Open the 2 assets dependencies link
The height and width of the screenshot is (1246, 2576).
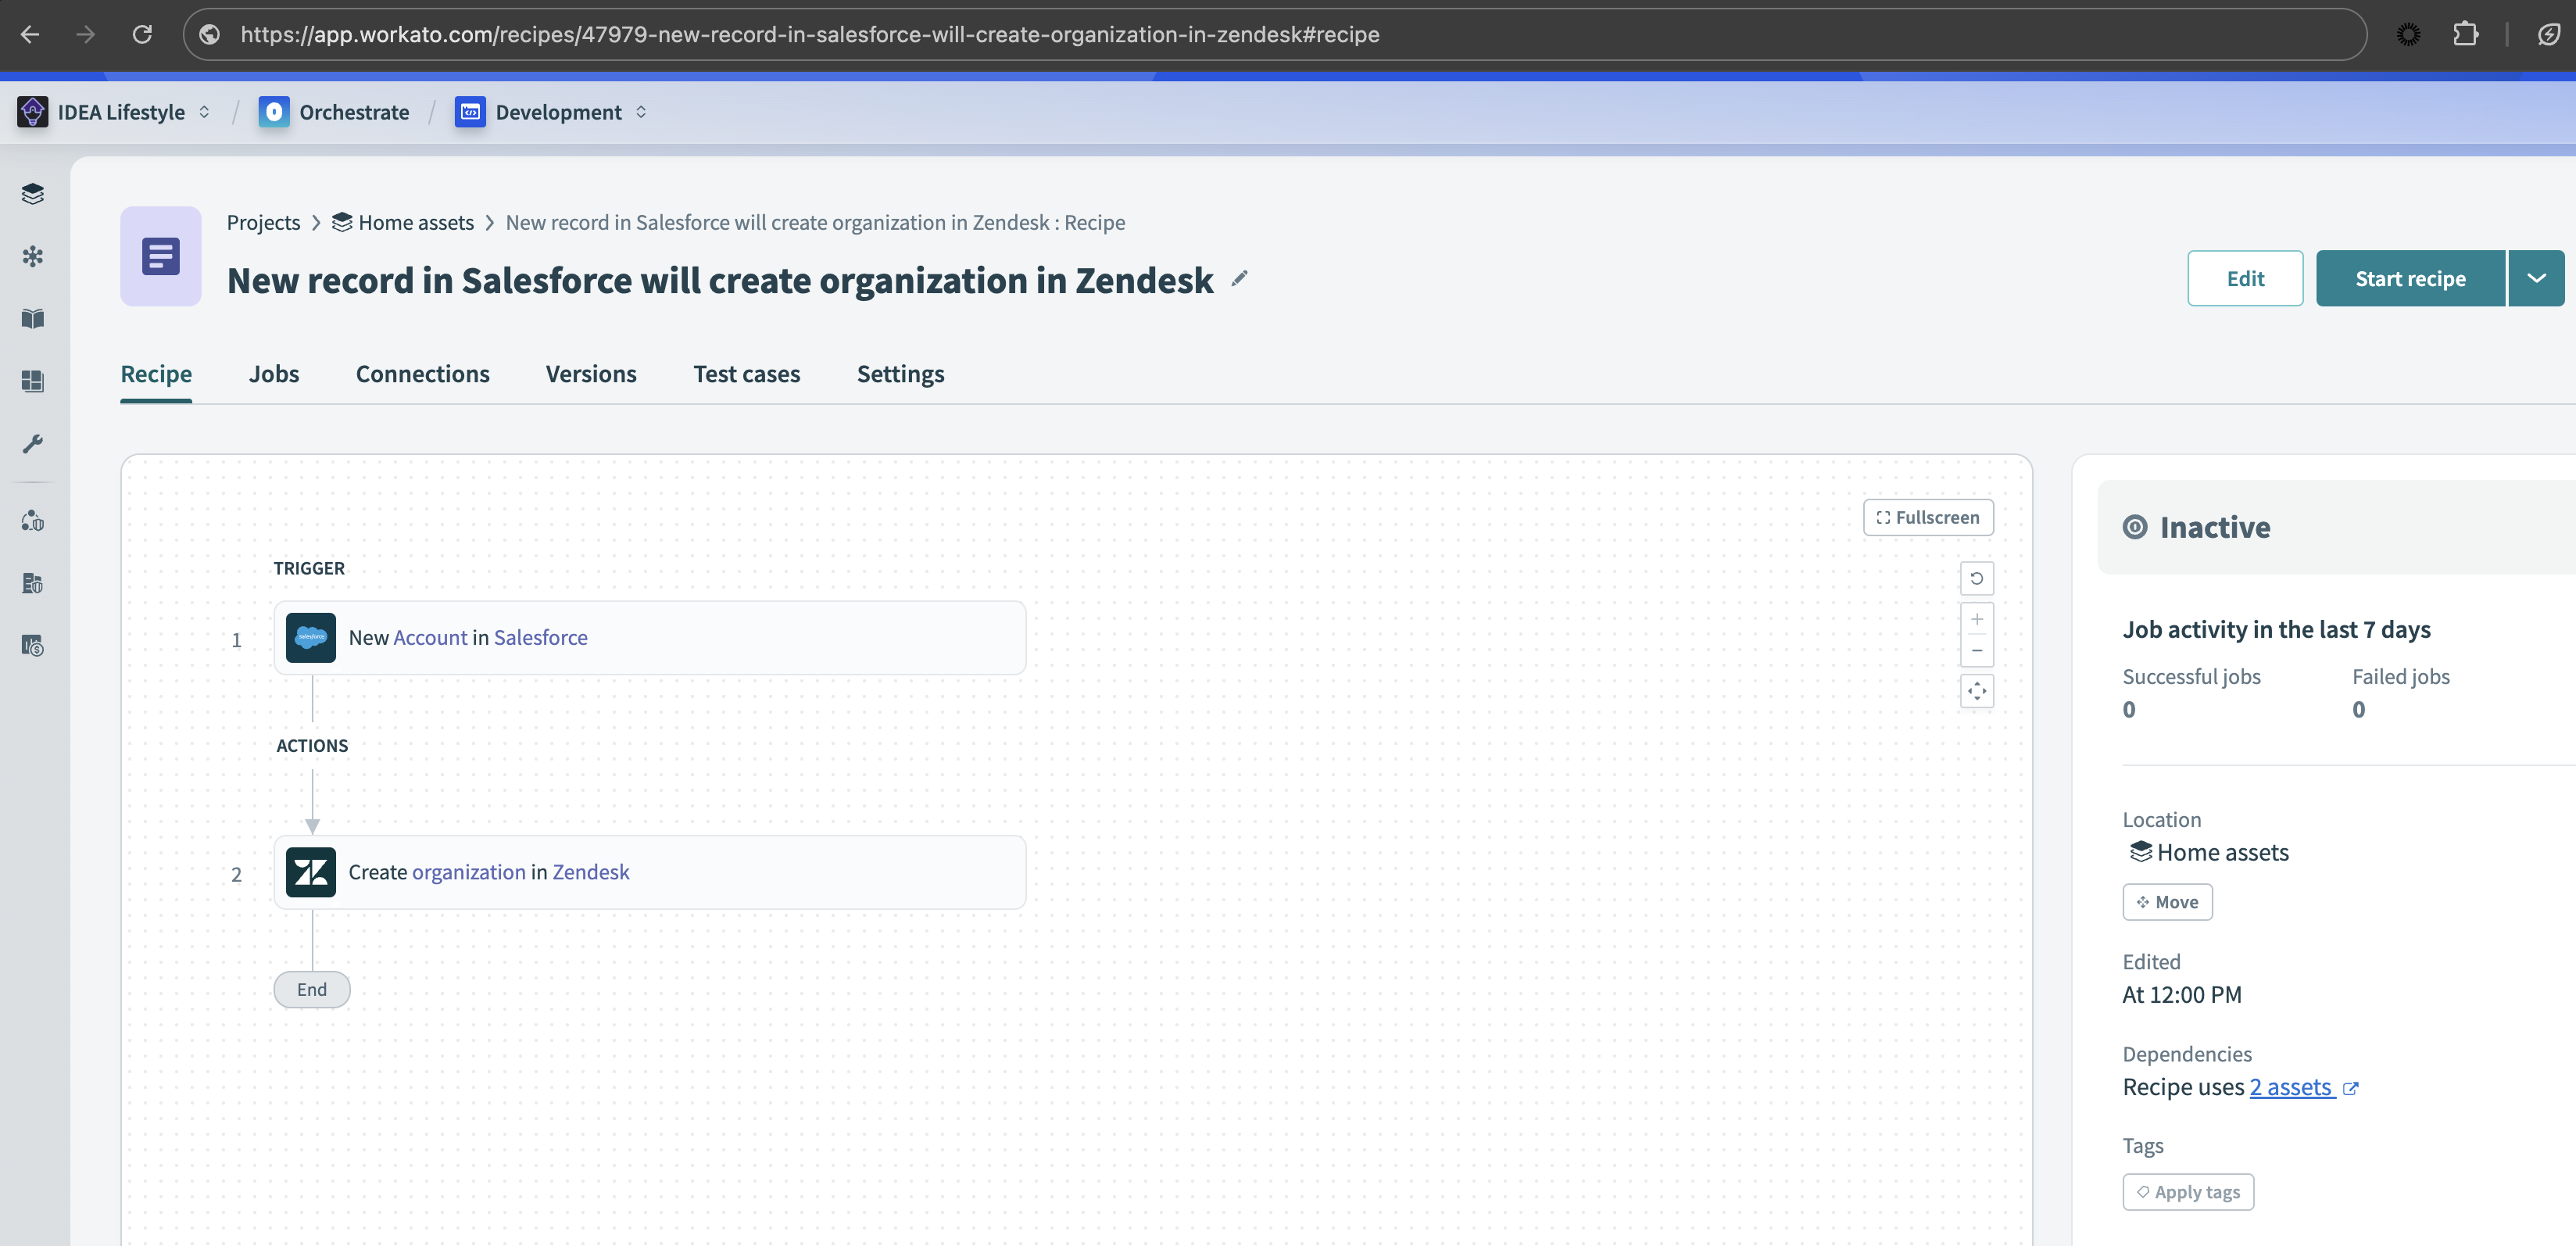point(2291,1087)
